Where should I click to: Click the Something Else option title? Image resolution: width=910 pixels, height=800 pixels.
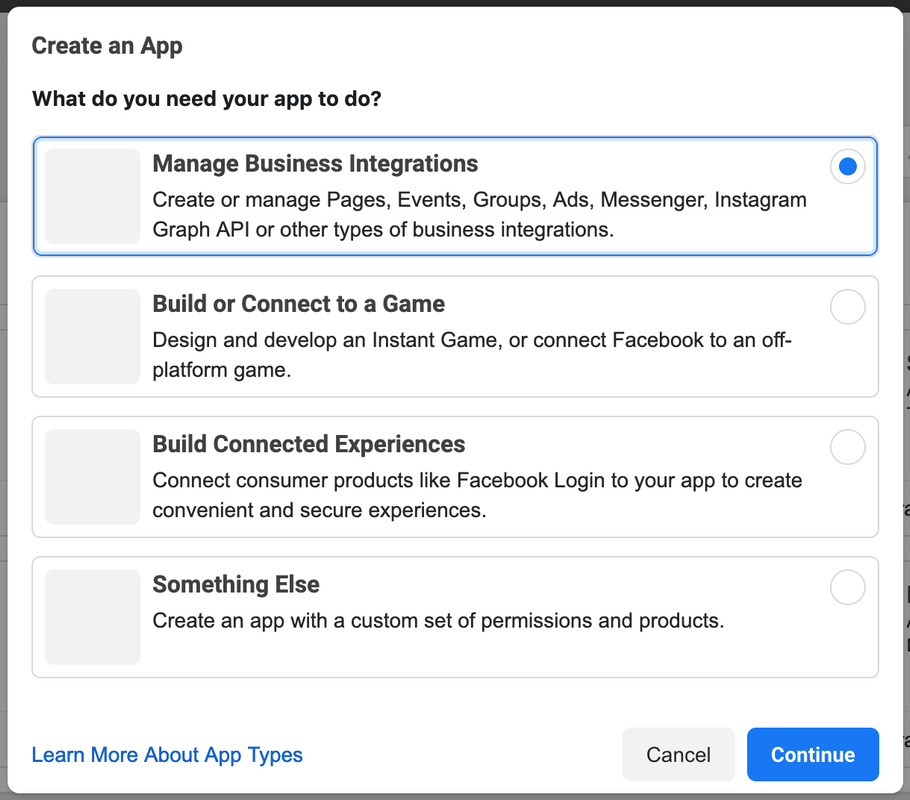pos(236,584)
